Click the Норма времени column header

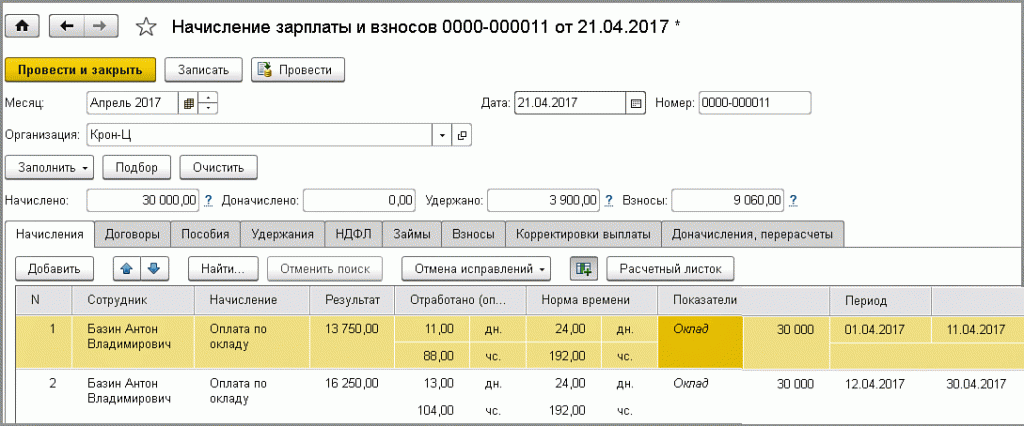(591, 300)
